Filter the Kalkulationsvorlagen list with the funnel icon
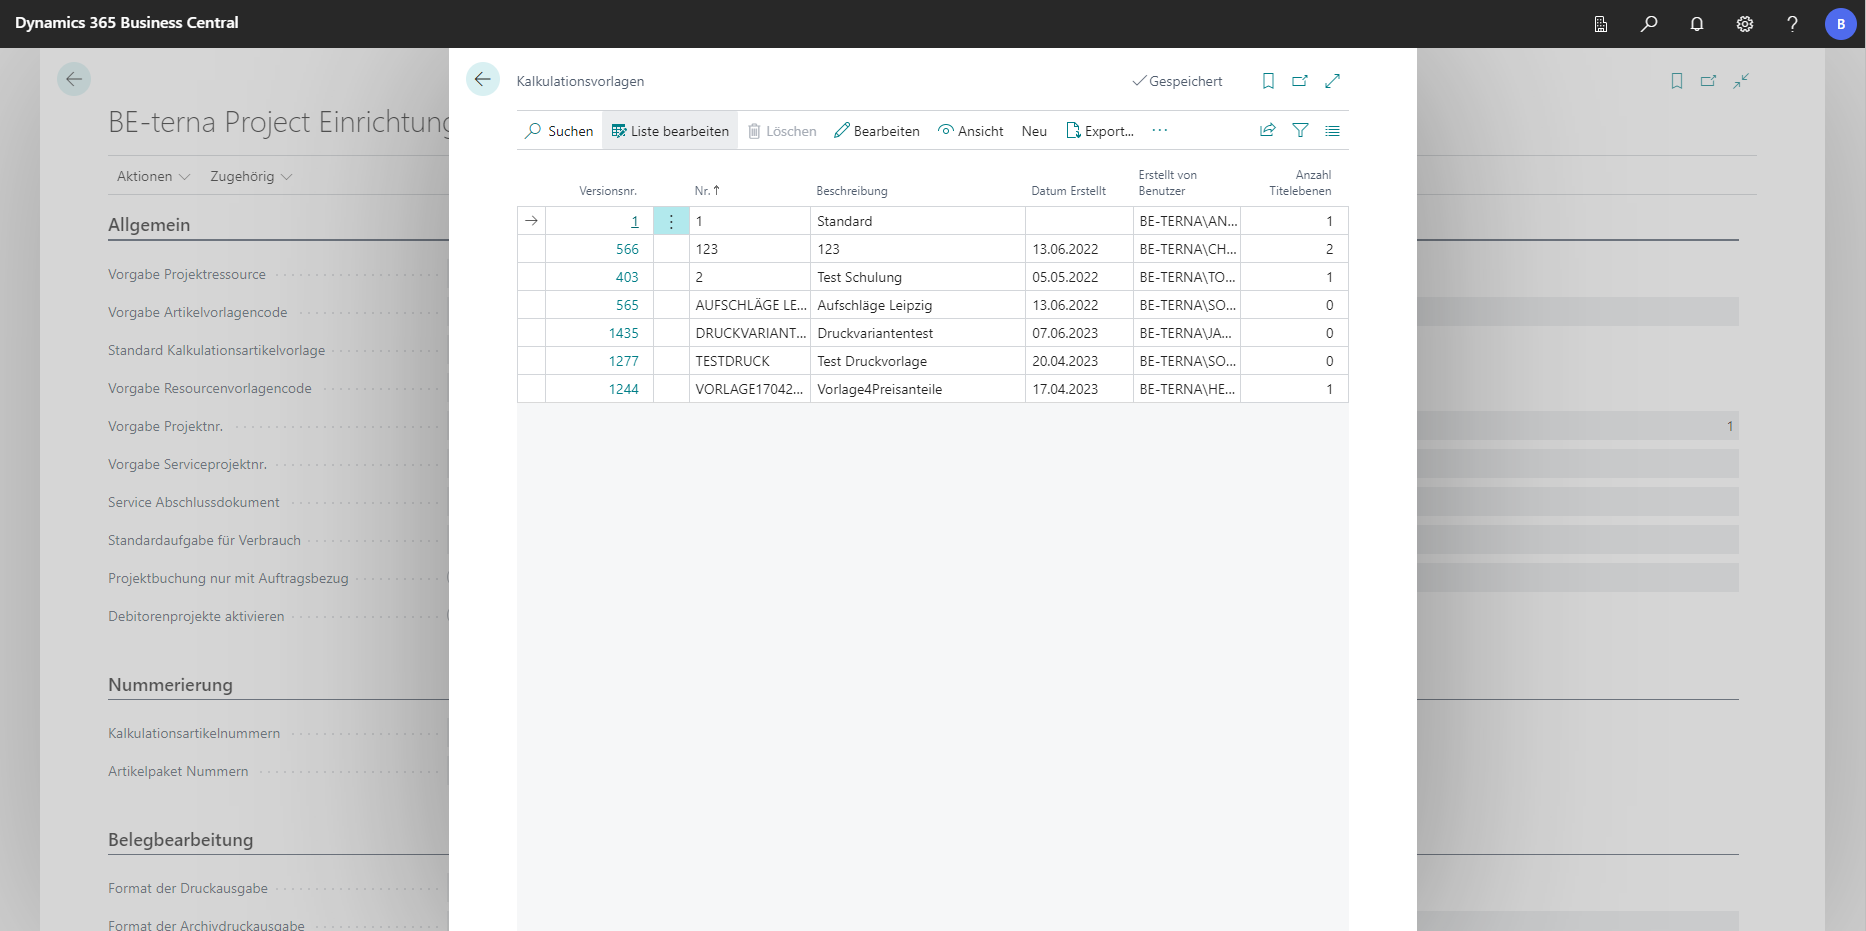 point(1300,130)
